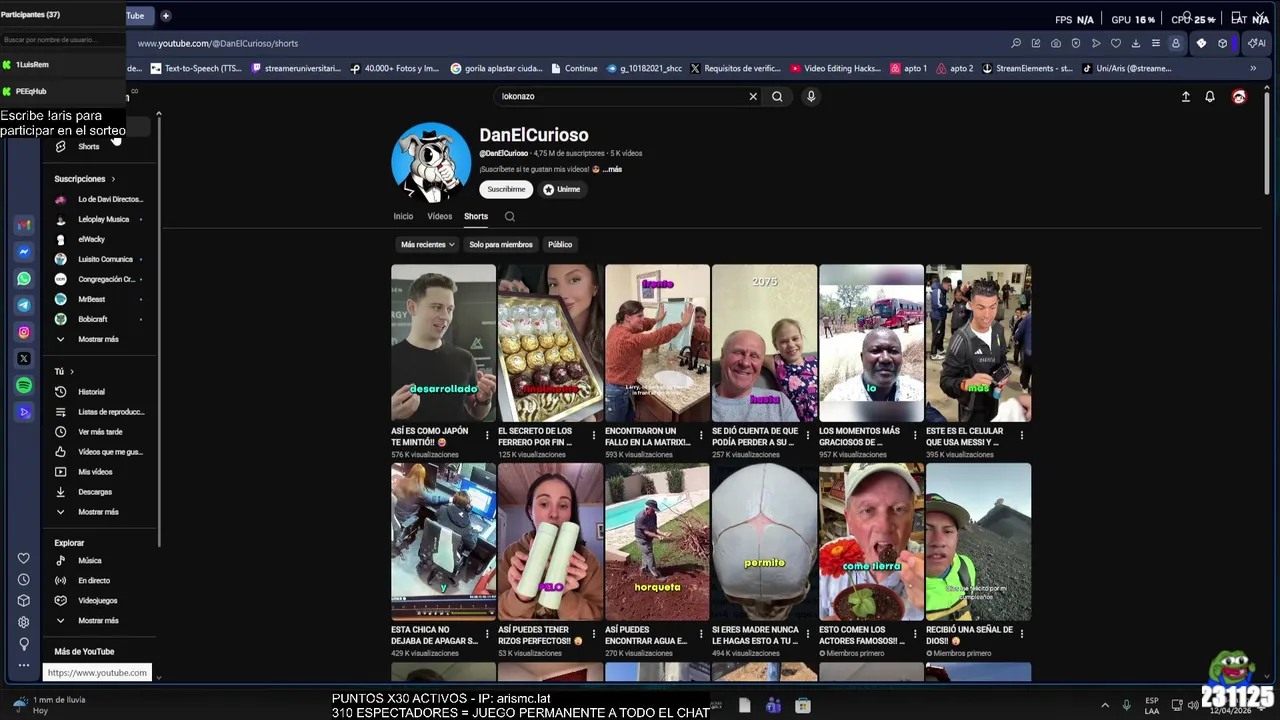Open browser history clock icon in the sidebar

pyautogui.click(x=24, y=580)
